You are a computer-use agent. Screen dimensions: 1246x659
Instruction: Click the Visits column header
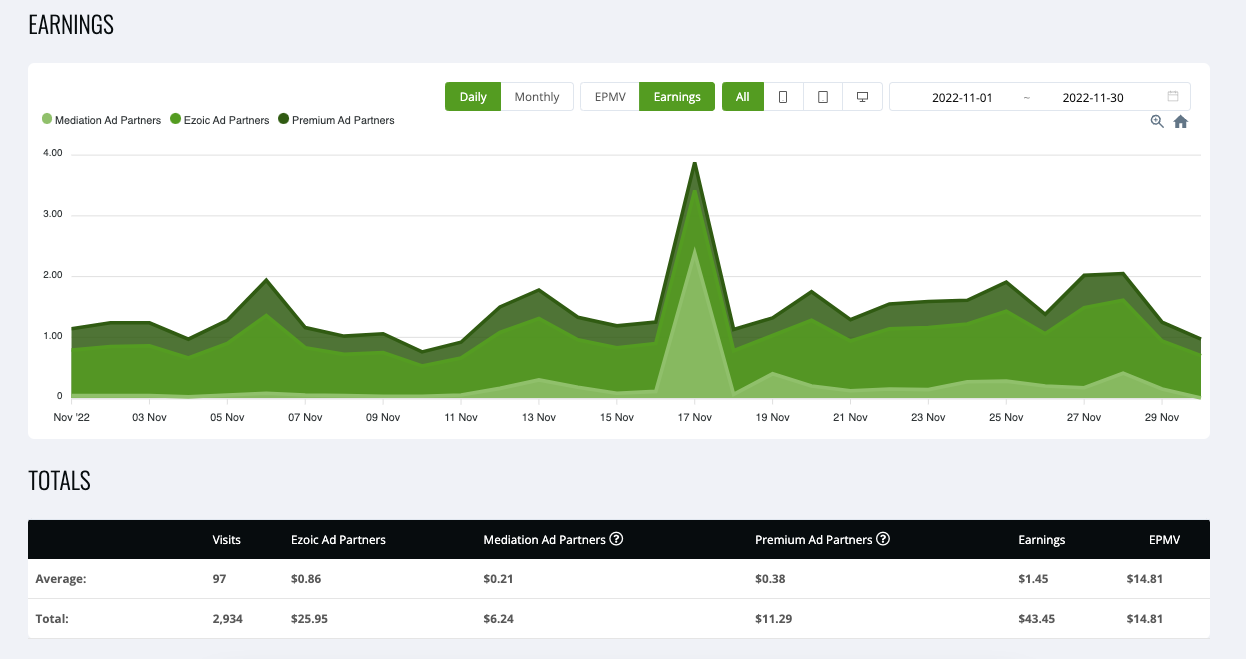pos(227,540)
